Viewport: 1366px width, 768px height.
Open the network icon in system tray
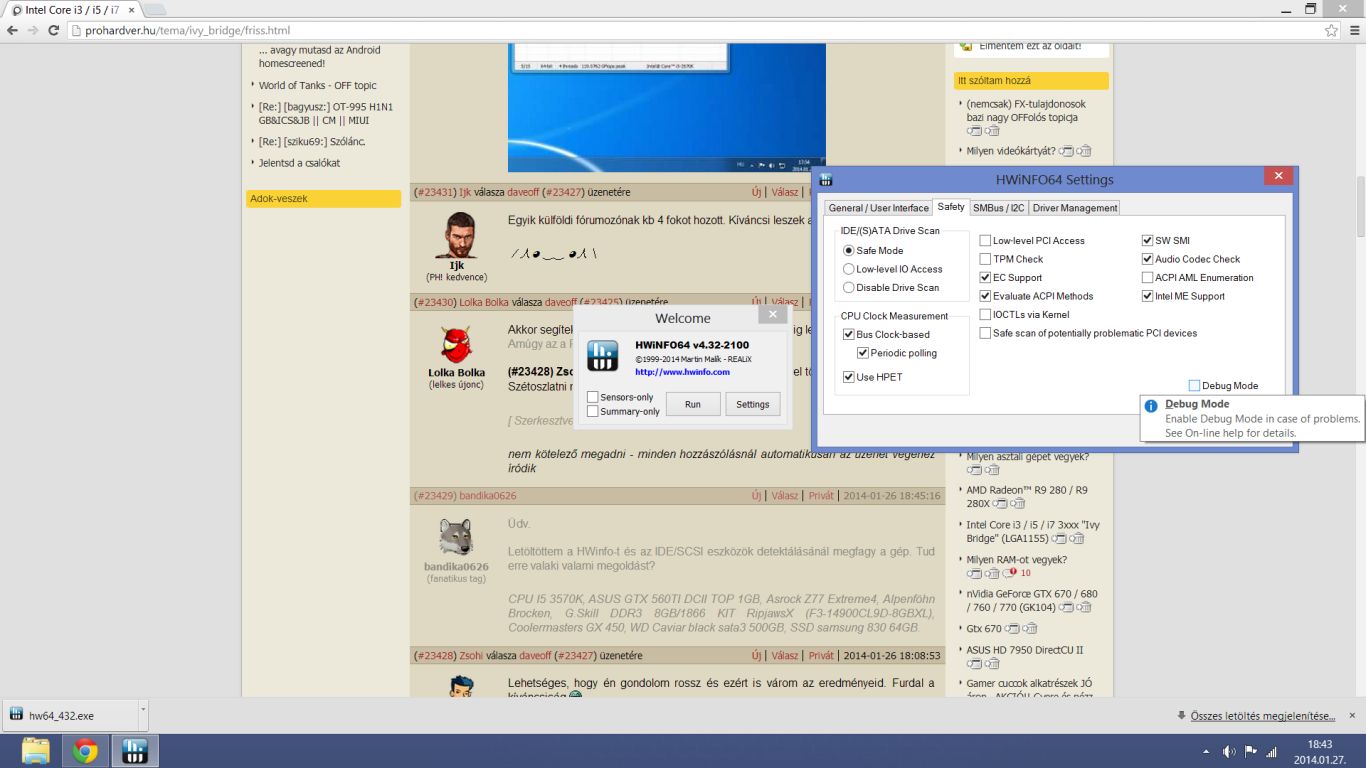pyautogui.click(x=1272, y=751)
